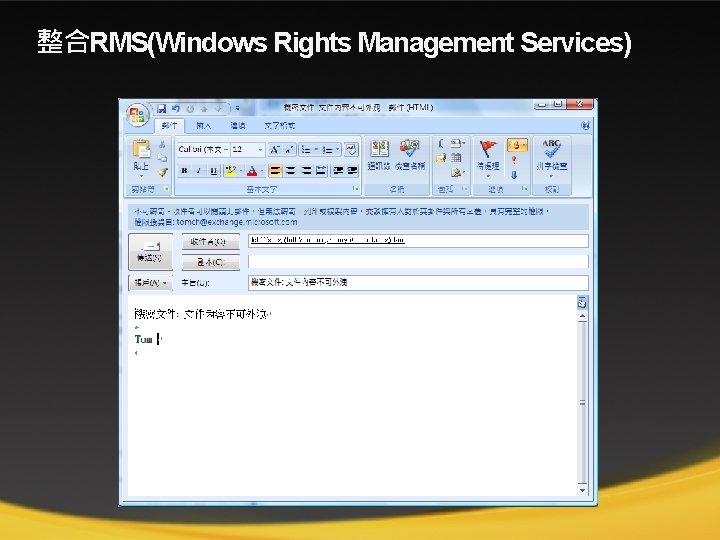This screenshot has width=720, height=540.
Task: Apply bullet list formatting
Action: [x=306, y=149]
